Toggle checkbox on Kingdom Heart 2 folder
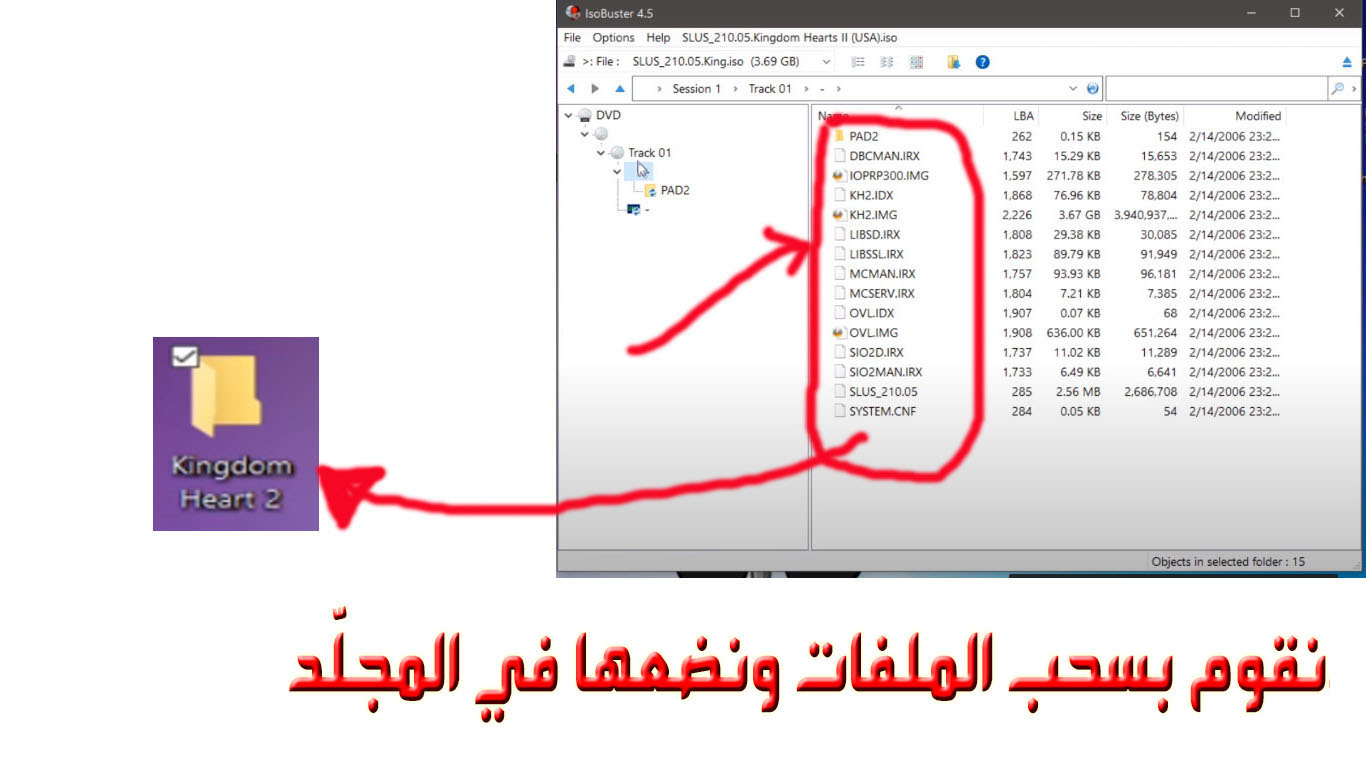This screenshot has width=1366, height=768. tap(185, 354)
